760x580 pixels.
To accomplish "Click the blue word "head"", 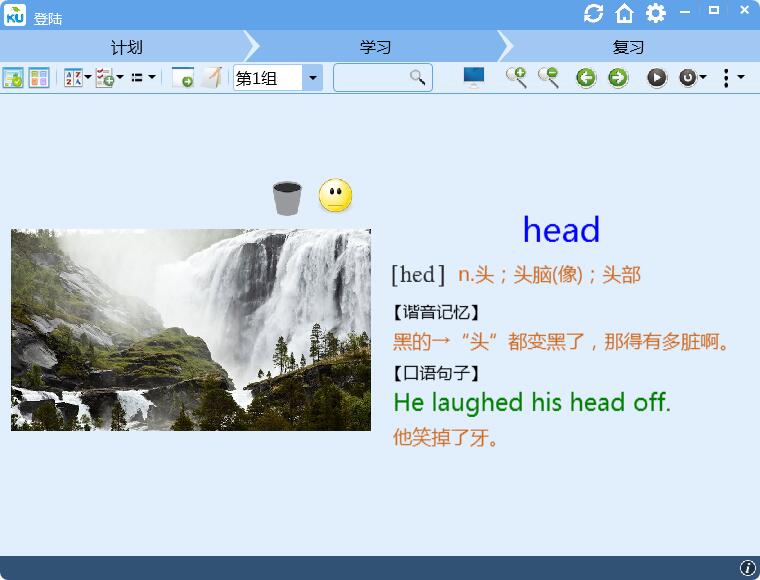I will pos(561,230).
